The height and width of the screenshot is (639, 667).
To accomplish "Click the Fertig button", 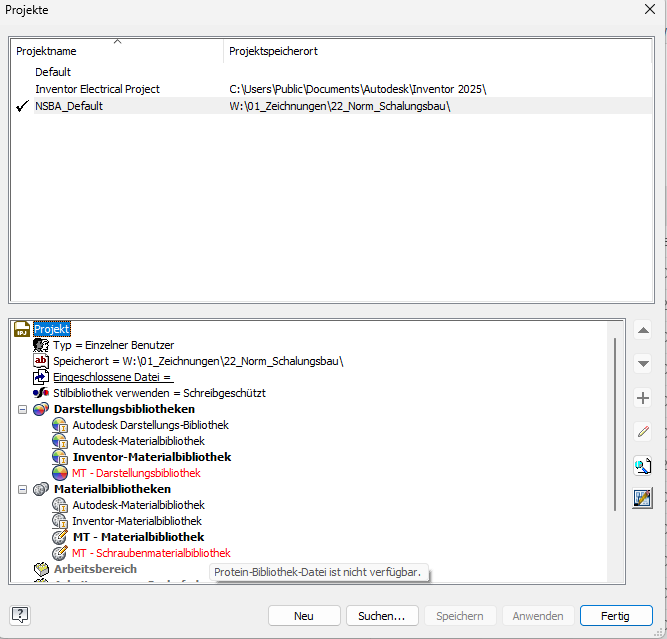I will point(616,616).
